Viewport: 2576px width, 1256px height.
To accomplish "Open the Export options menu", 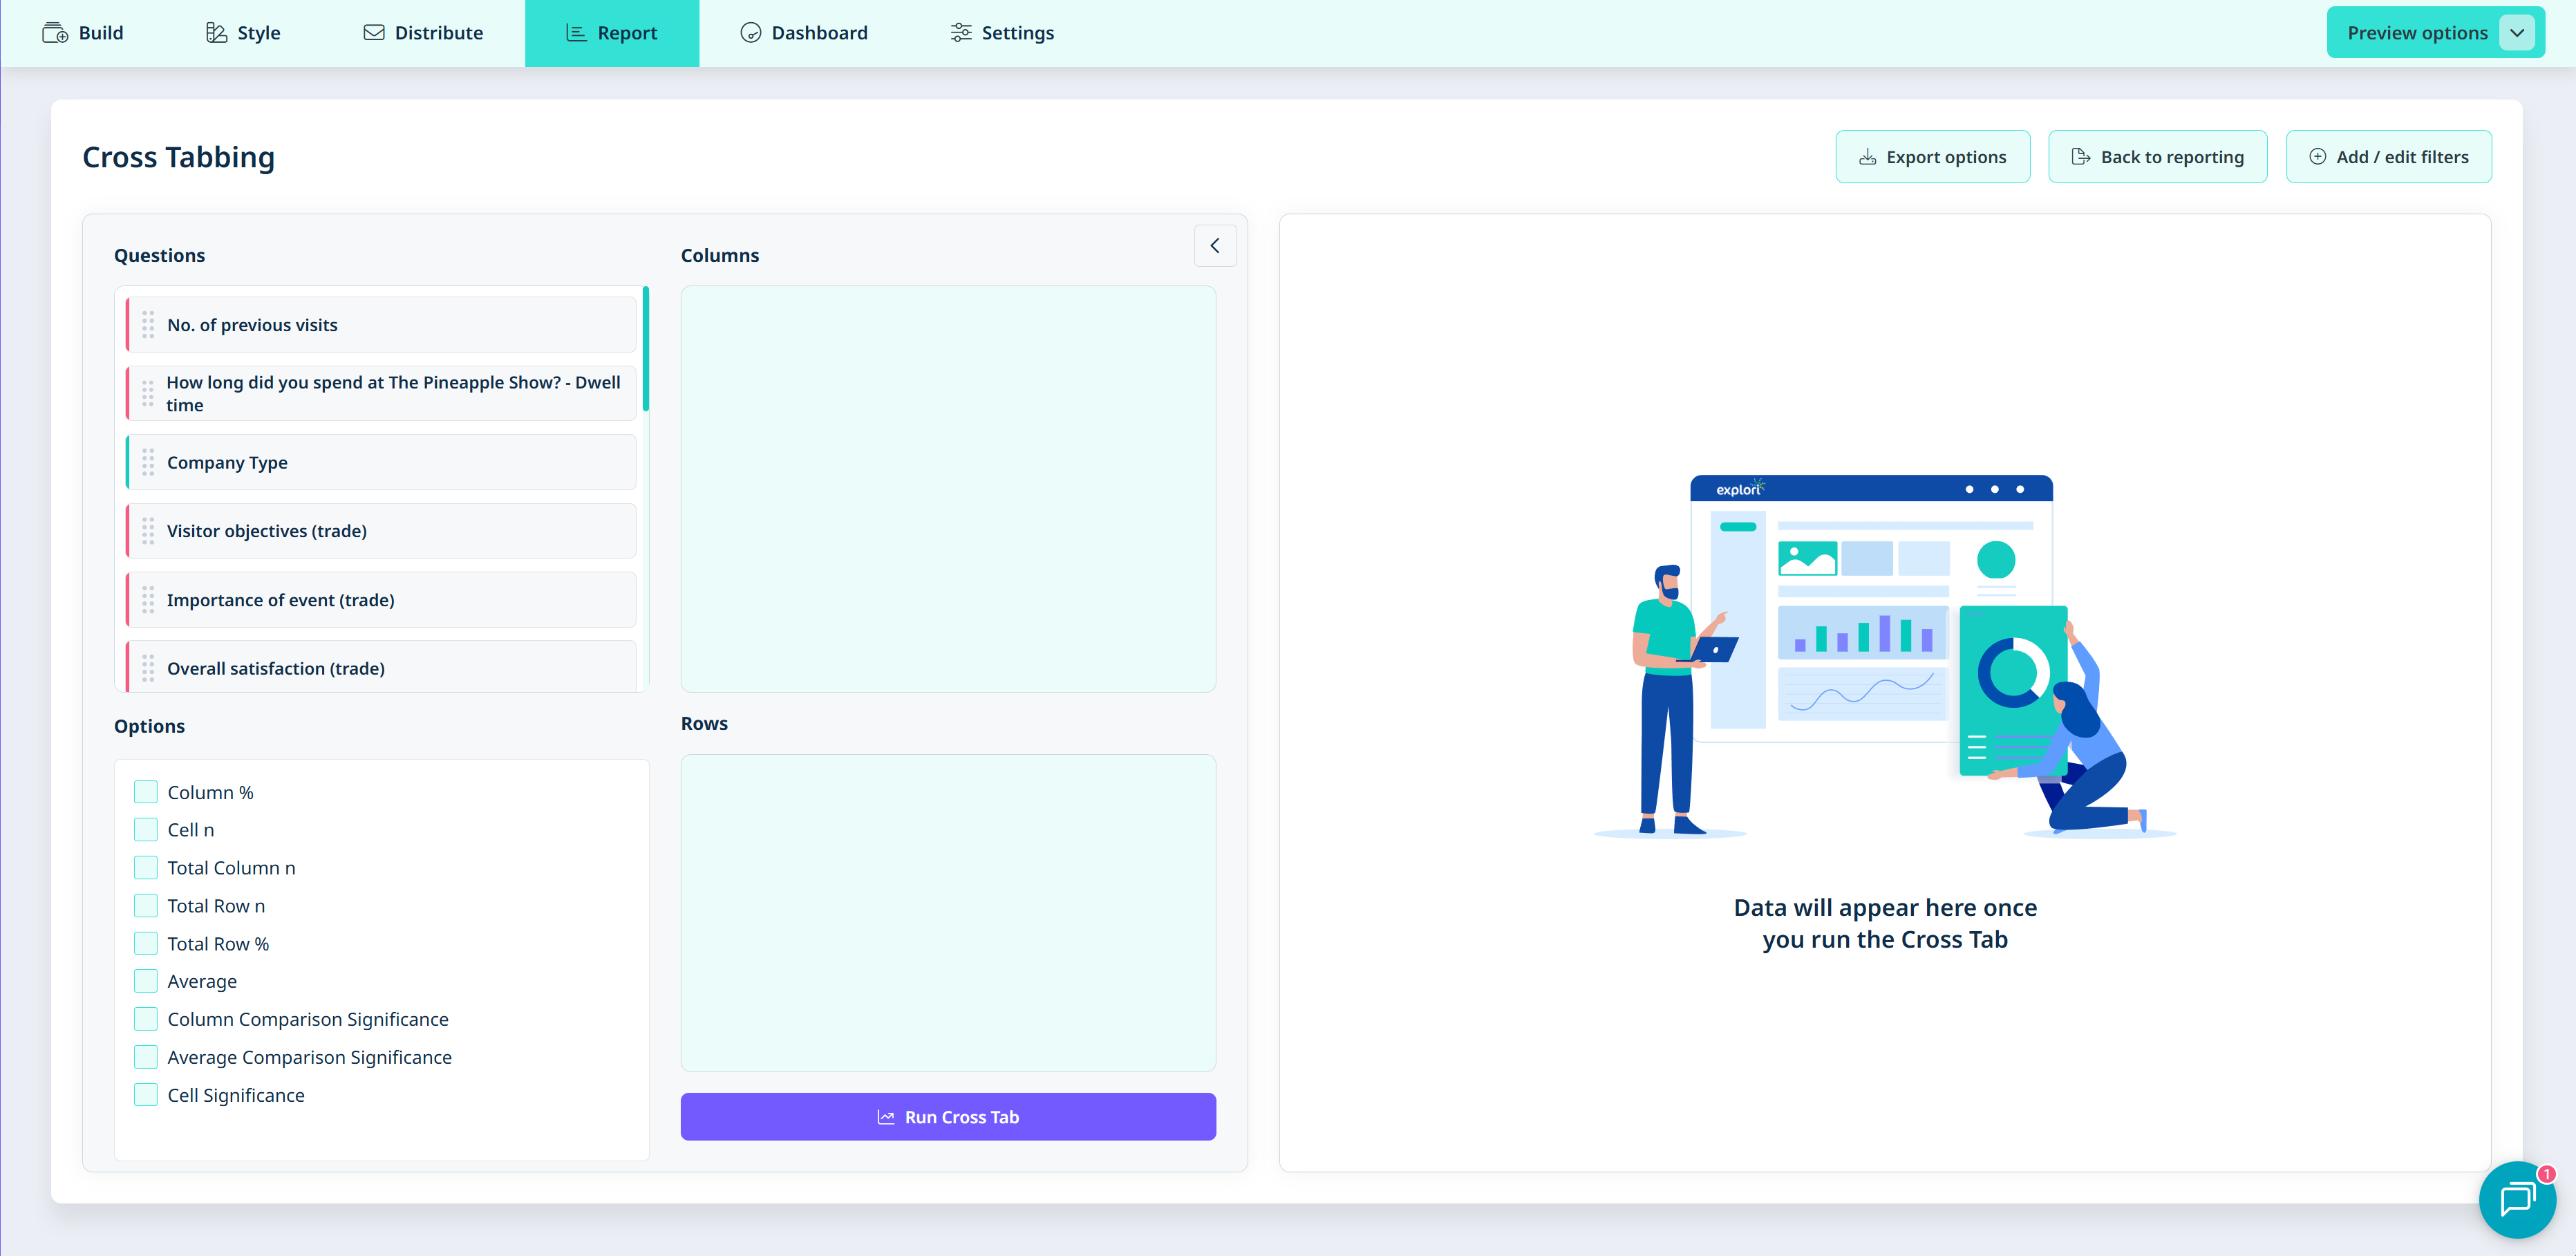I will coord(1932,157).
